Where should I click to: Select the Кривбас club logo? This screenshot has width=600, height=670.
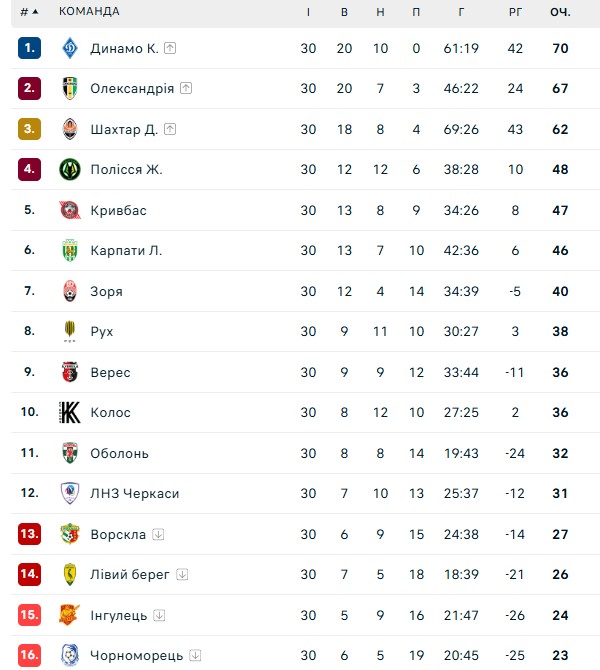click(70, 210)
